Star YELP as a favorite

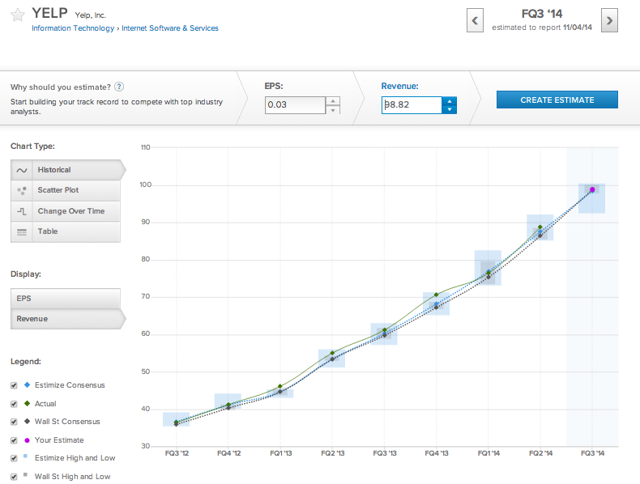[x=18, y=15]
